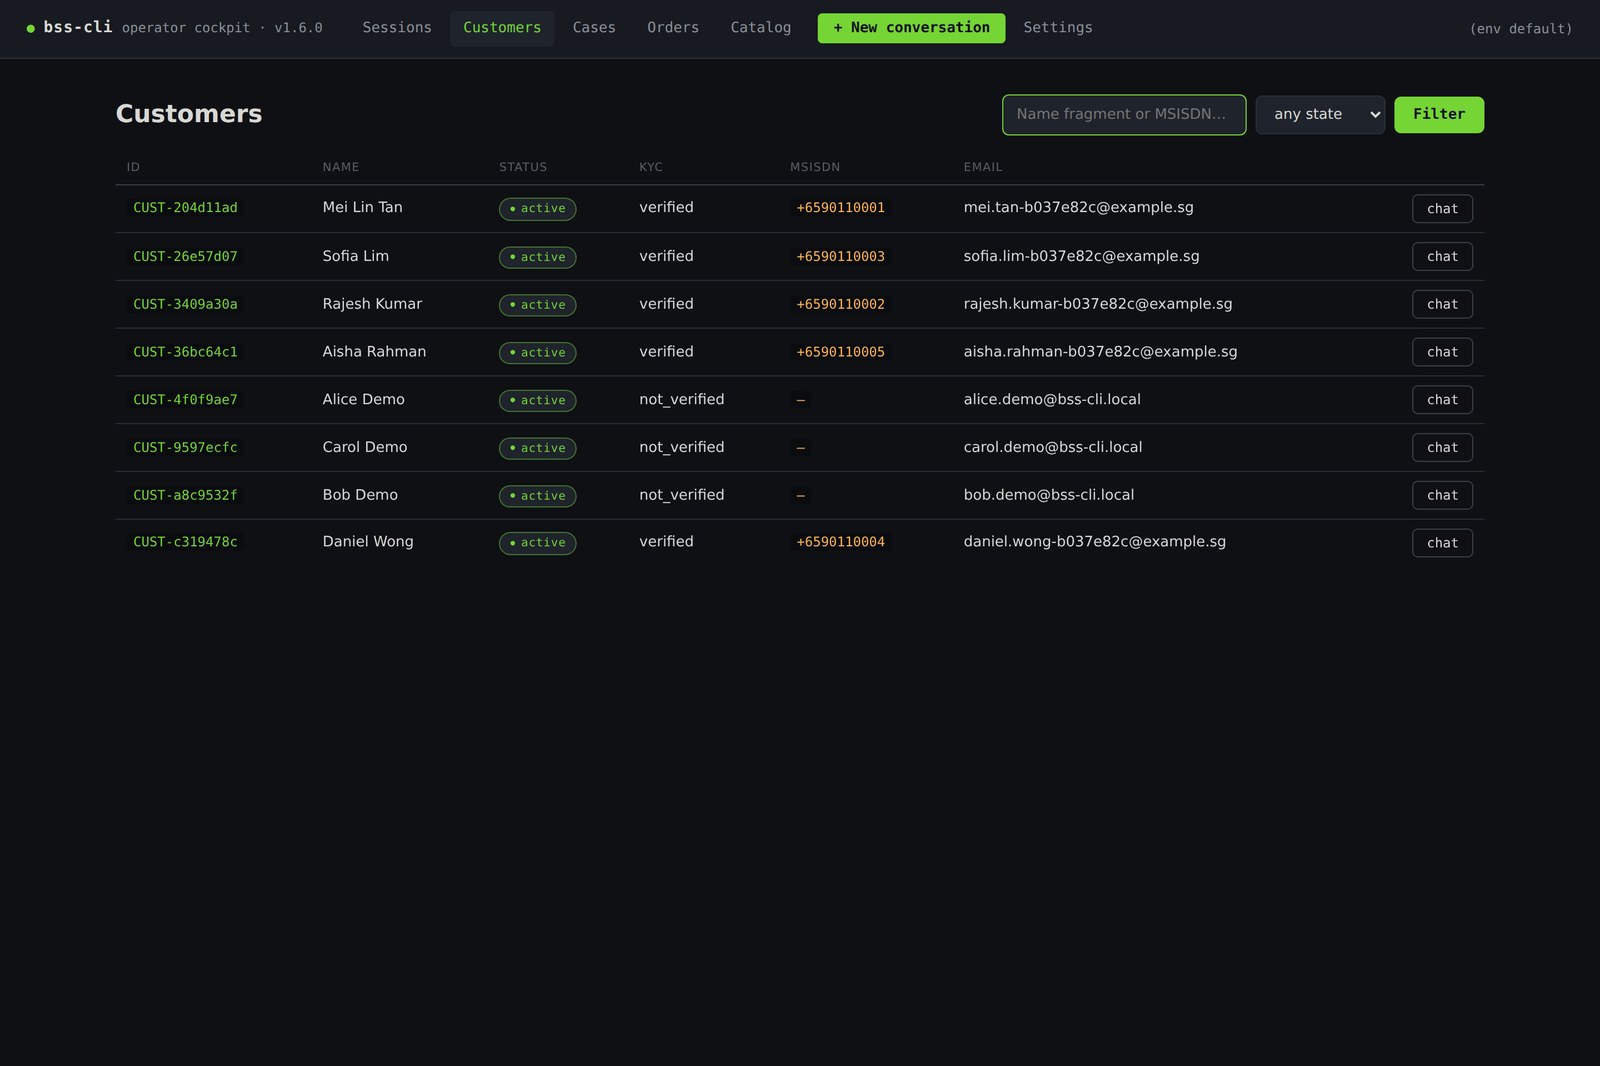Click the green Filter button
Viewport: 1600px width, 1066px height.
click(1439, 115)
